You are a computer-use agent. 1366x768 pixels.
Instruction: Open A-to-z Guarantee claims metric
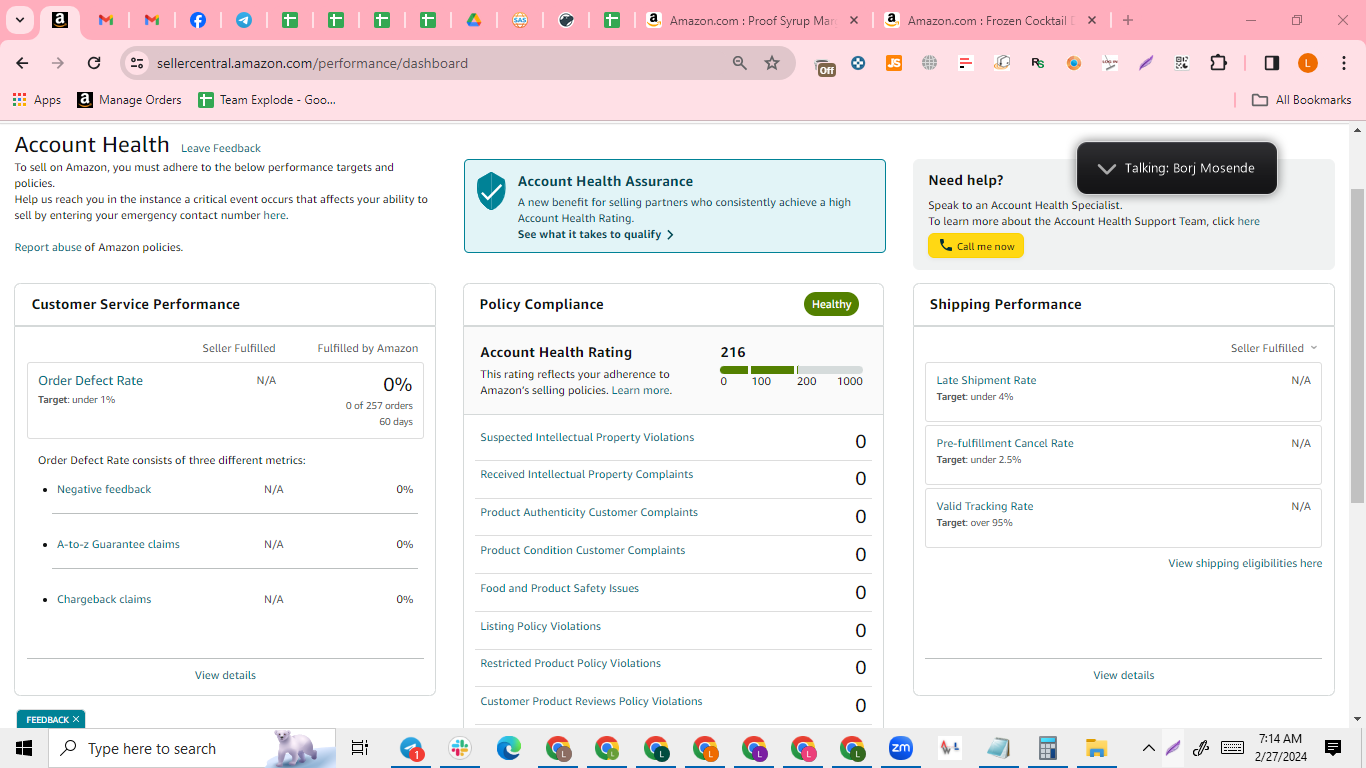[118, 544]
